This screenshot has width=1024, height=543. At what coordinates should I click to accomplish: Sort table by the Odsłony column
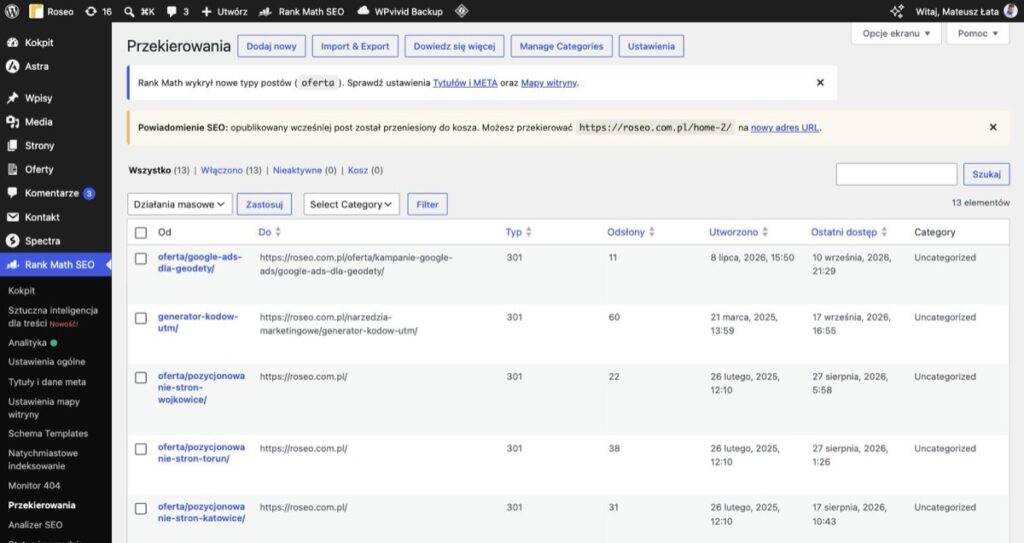(631, 232)
